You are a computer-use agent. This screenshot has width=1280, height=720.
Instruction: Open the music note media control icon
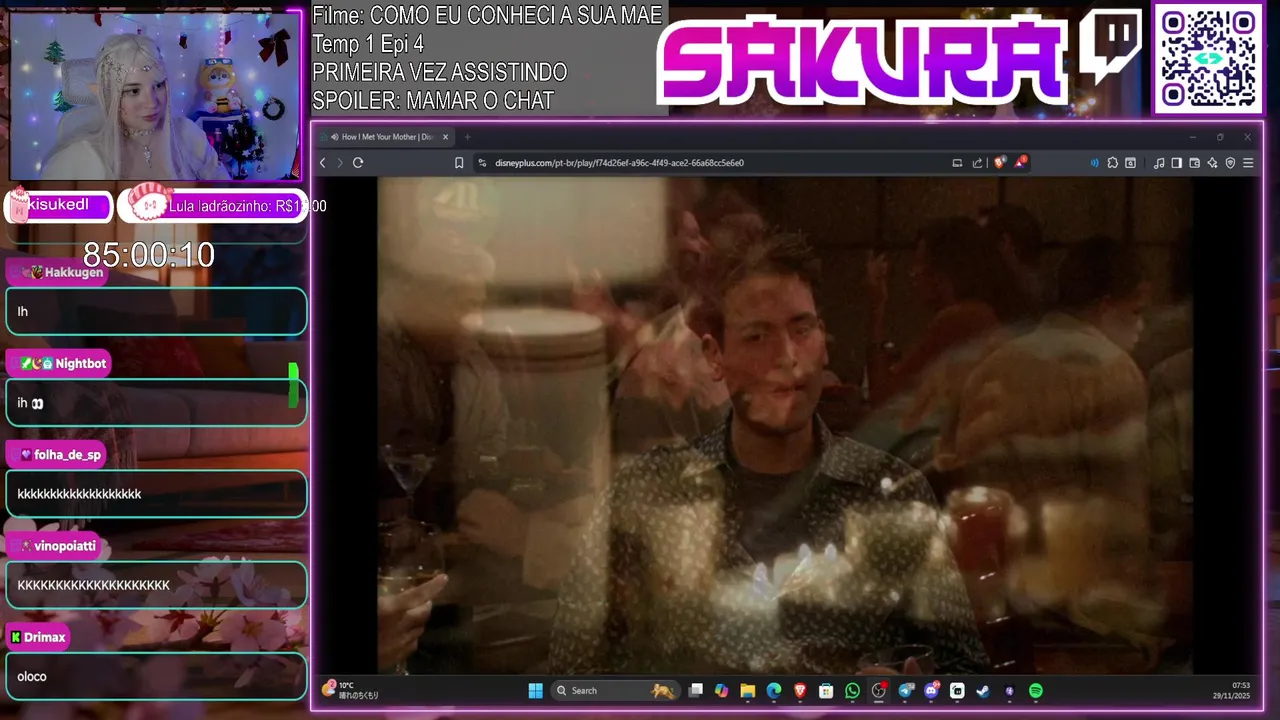coord(1159,163)
